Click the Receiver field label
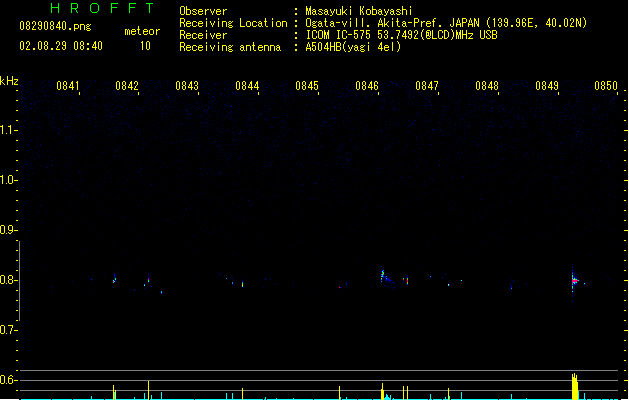This screenshot has width=629, height=400. tap(203, 35)
